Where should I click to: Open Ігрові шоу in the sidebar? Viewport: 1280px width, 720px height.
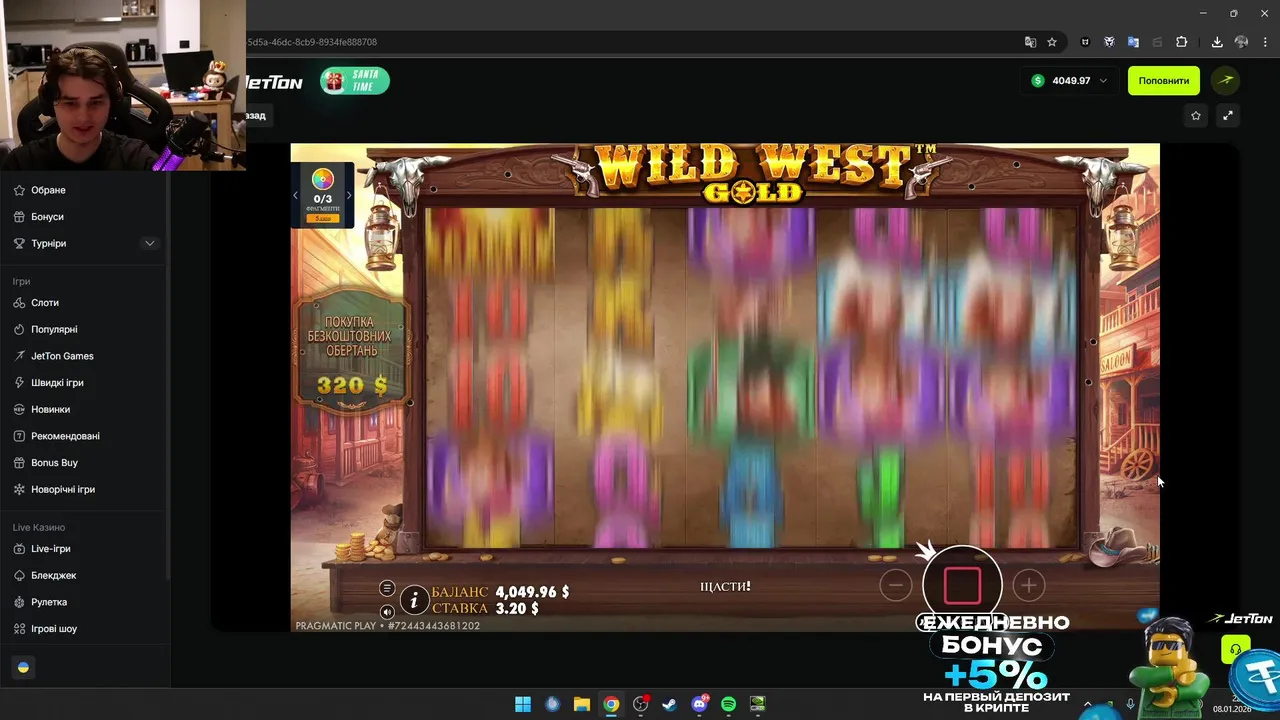point(84,629)
